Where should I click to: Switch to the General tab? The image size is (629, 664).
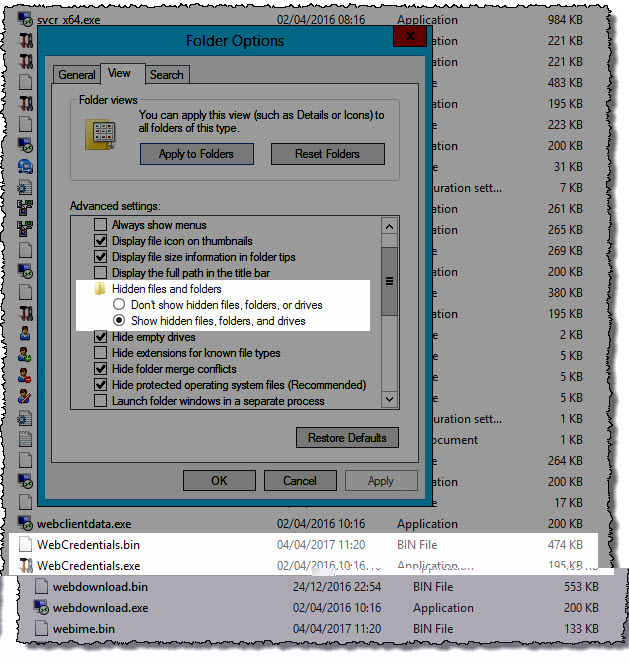point(77,75)
